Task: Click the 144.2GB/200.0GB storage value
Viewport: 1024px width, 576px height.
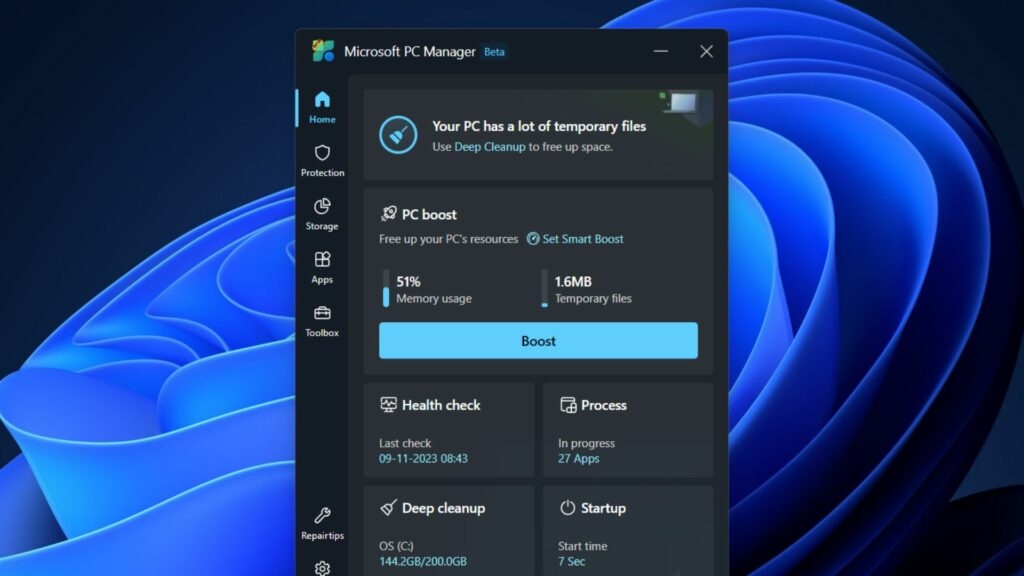Action: pos(421,561)
